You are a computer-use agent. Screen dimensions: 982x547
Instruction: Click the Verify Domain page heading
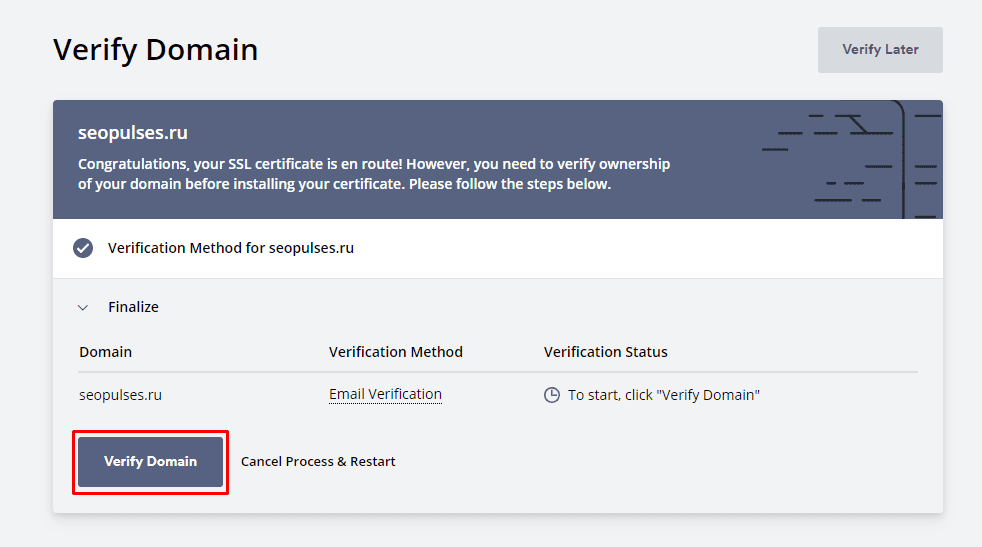(155, 49)
